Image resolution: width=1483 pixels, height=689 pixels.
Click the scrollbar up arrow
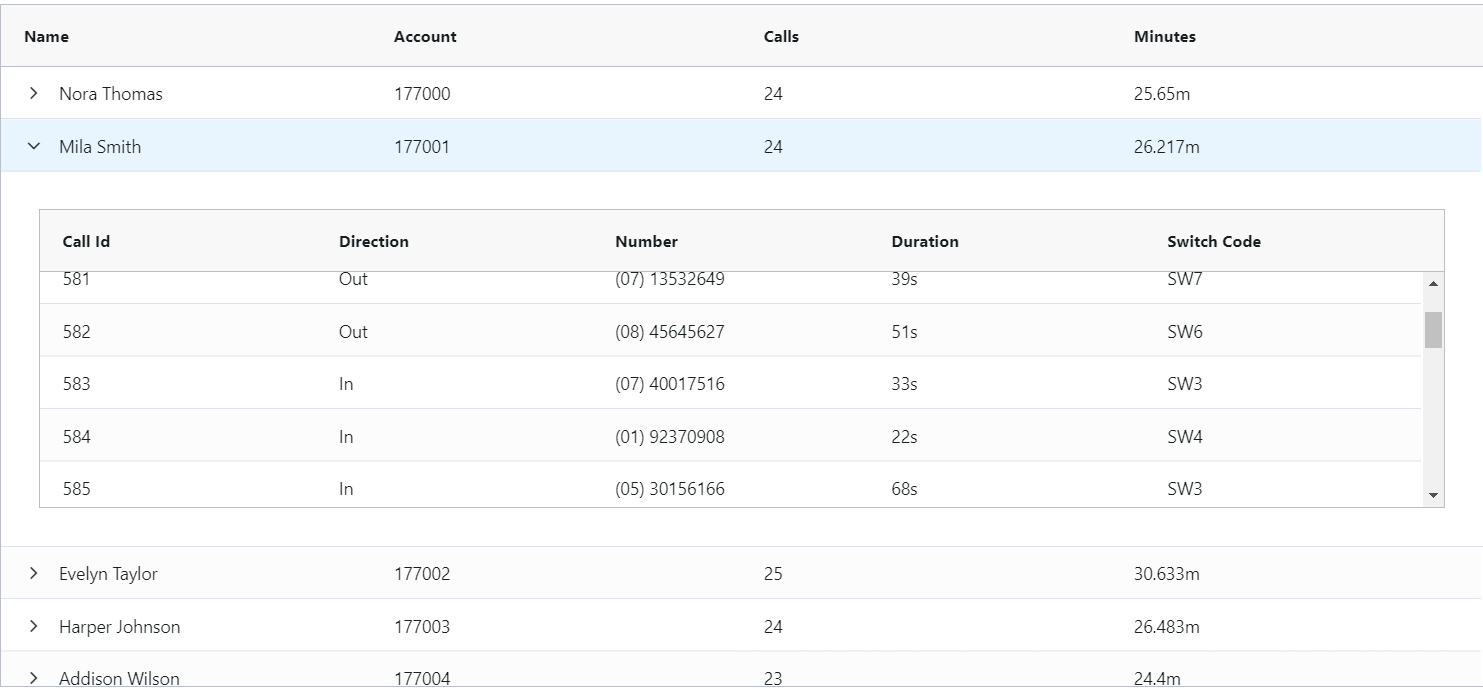pyautogui.click(x=1432, y=283)
